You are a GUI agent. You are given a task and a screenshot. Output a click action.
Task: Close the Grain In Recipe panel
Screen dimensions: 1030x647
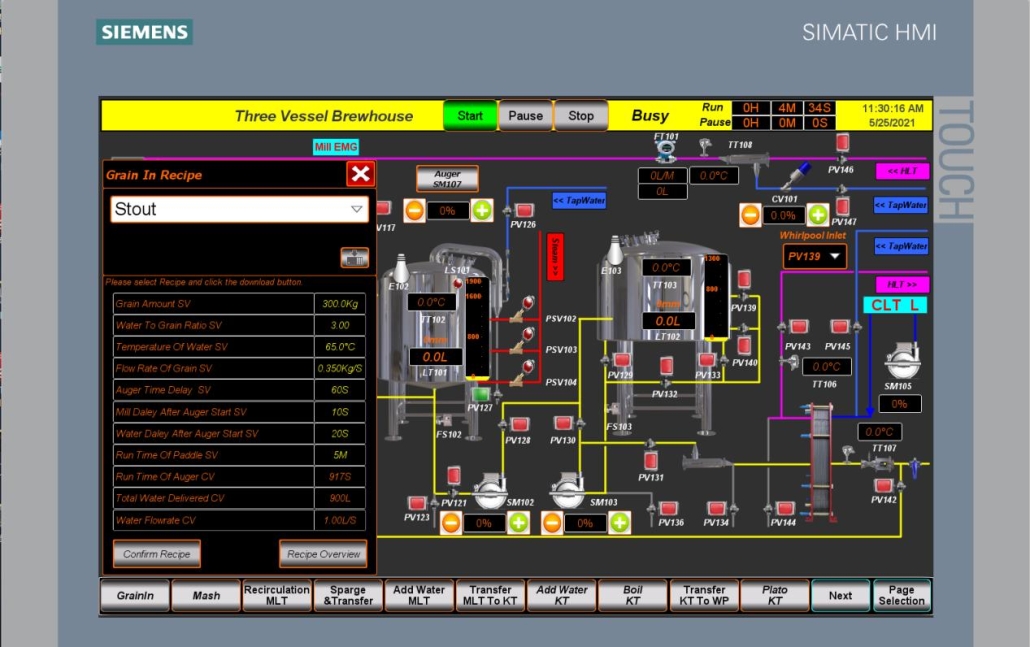point(361,174)
